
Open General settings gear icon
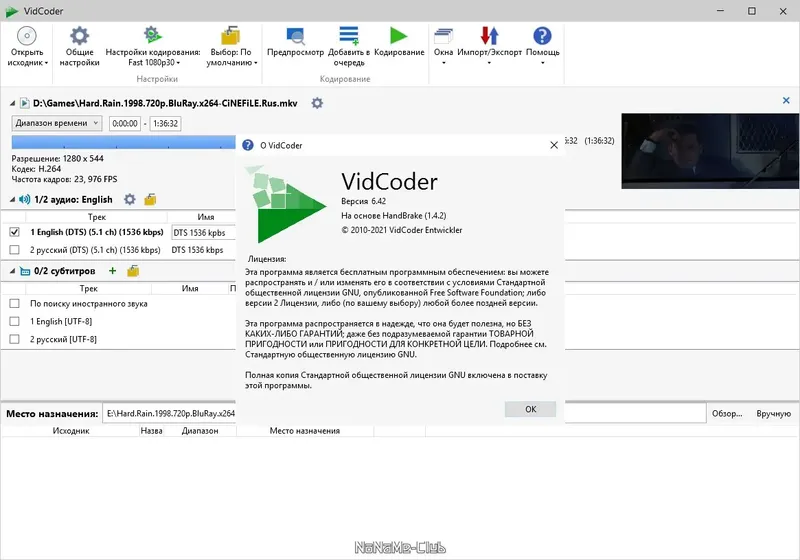(79, 36)
